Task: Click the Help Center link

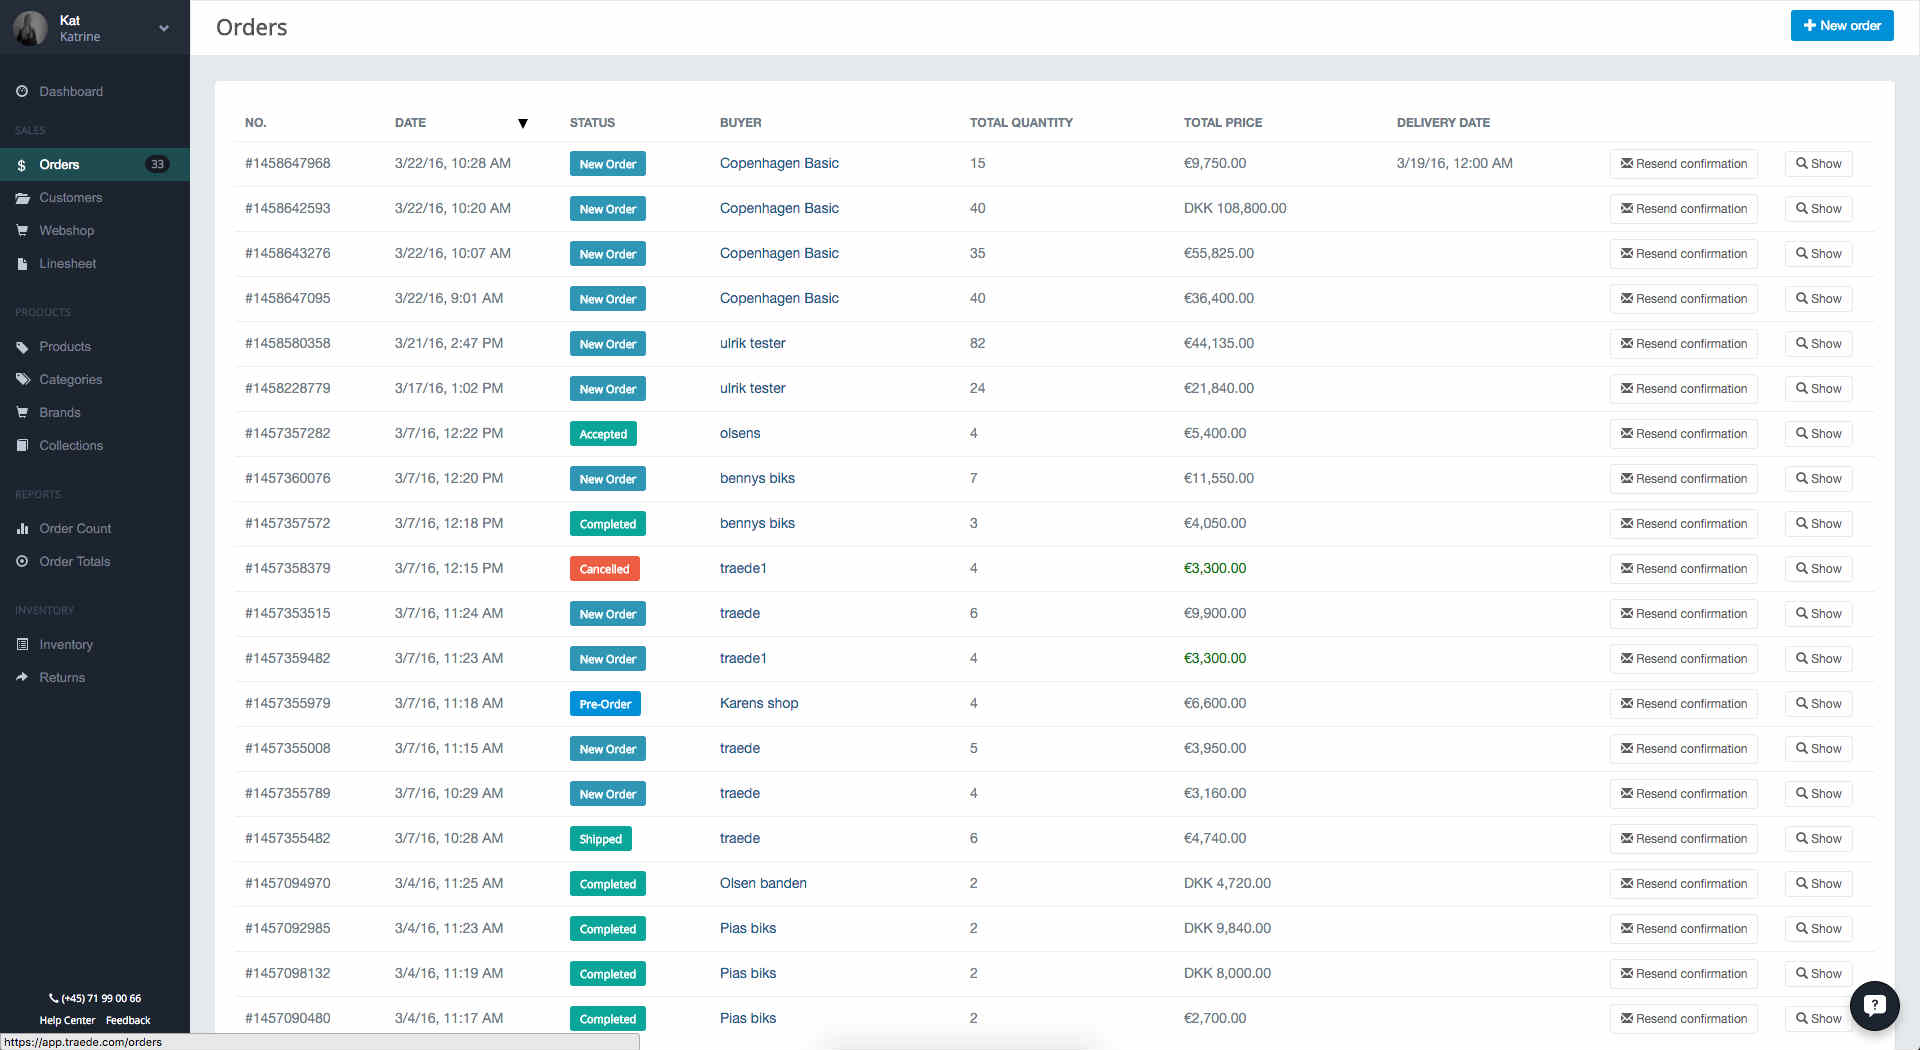Action: (67, 1021)
